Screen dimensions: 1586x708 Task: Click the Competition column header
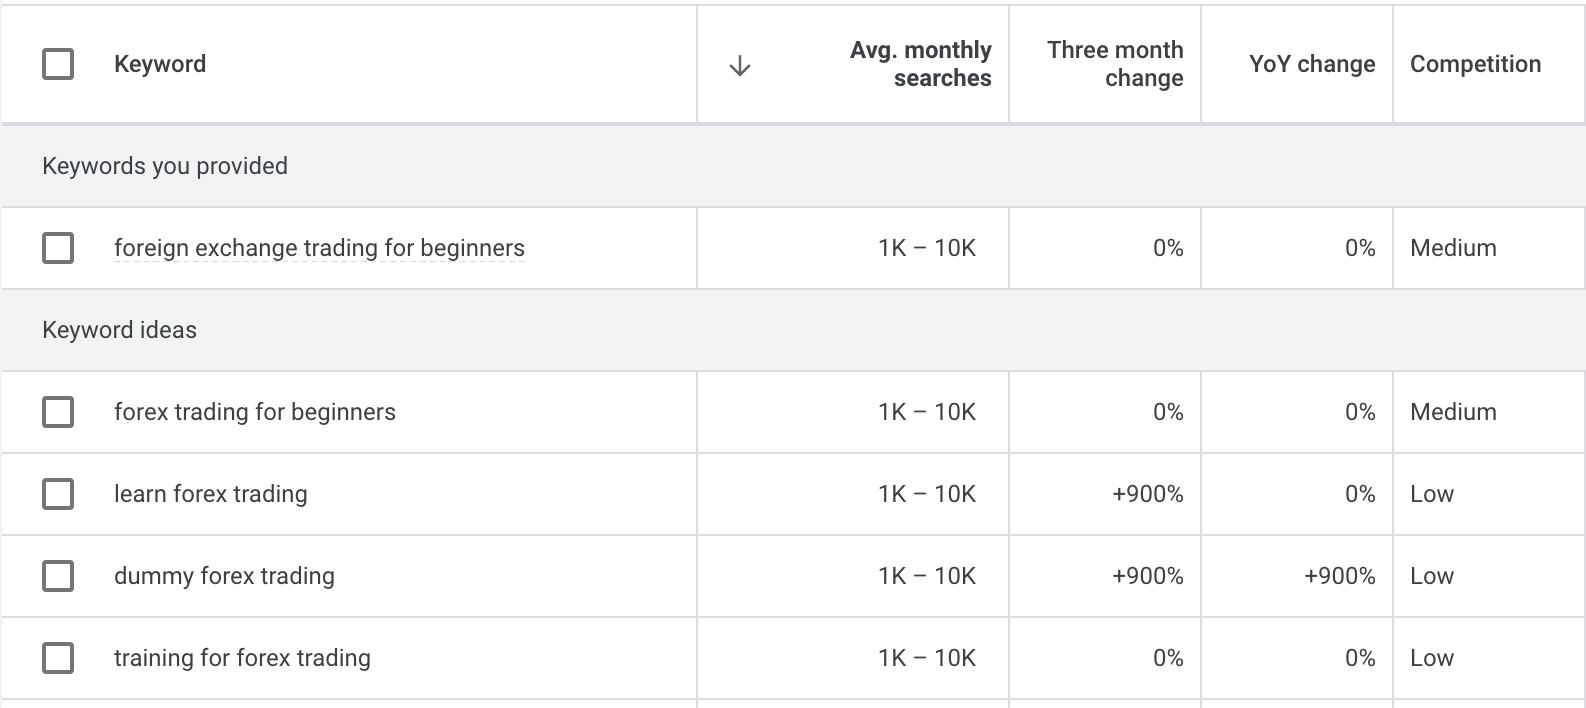pyautogui.click(x=1475, y=64)
